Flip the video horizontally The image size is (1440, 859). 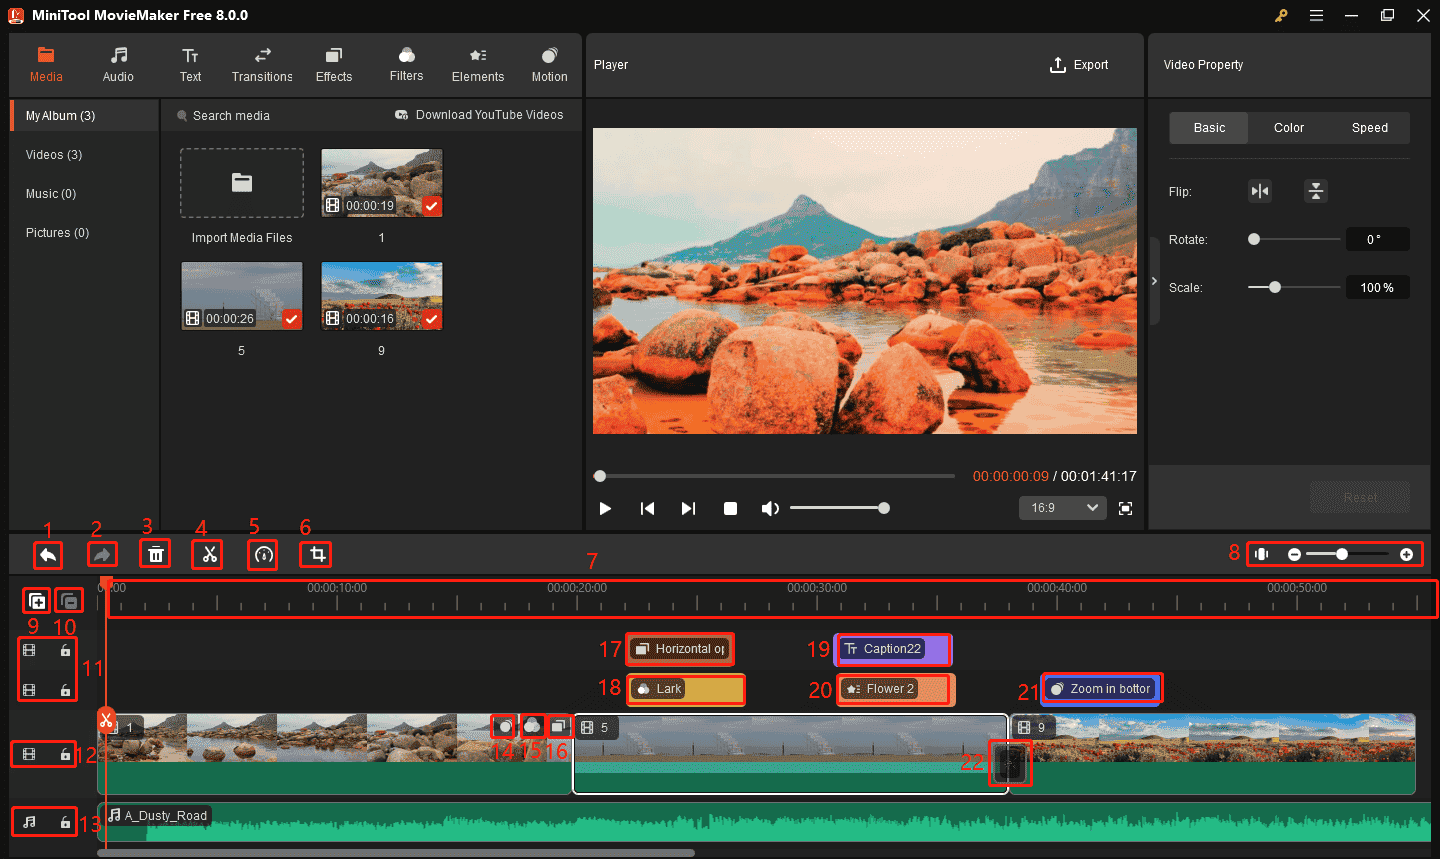click(1260, 191)
